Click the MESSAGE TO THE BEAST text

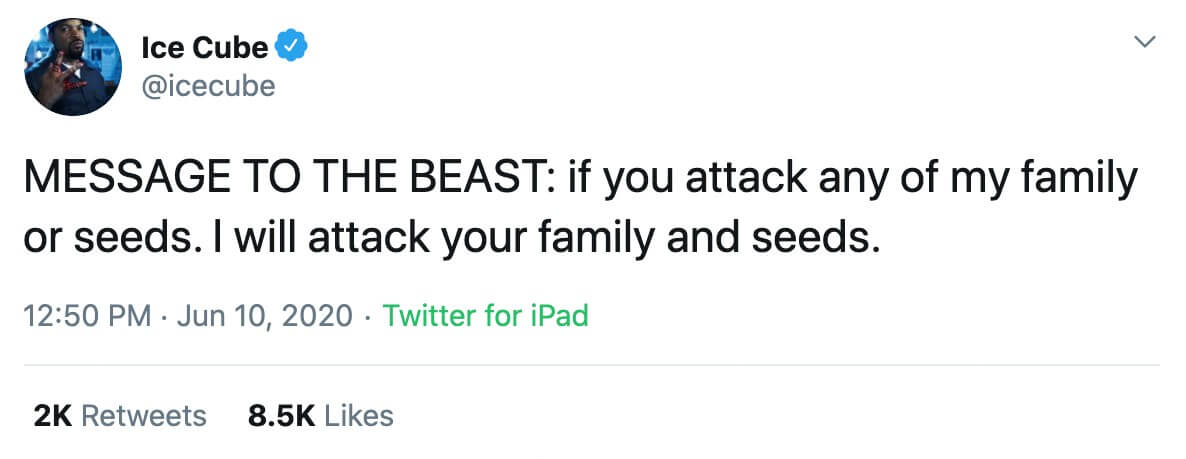pos(288,179)
